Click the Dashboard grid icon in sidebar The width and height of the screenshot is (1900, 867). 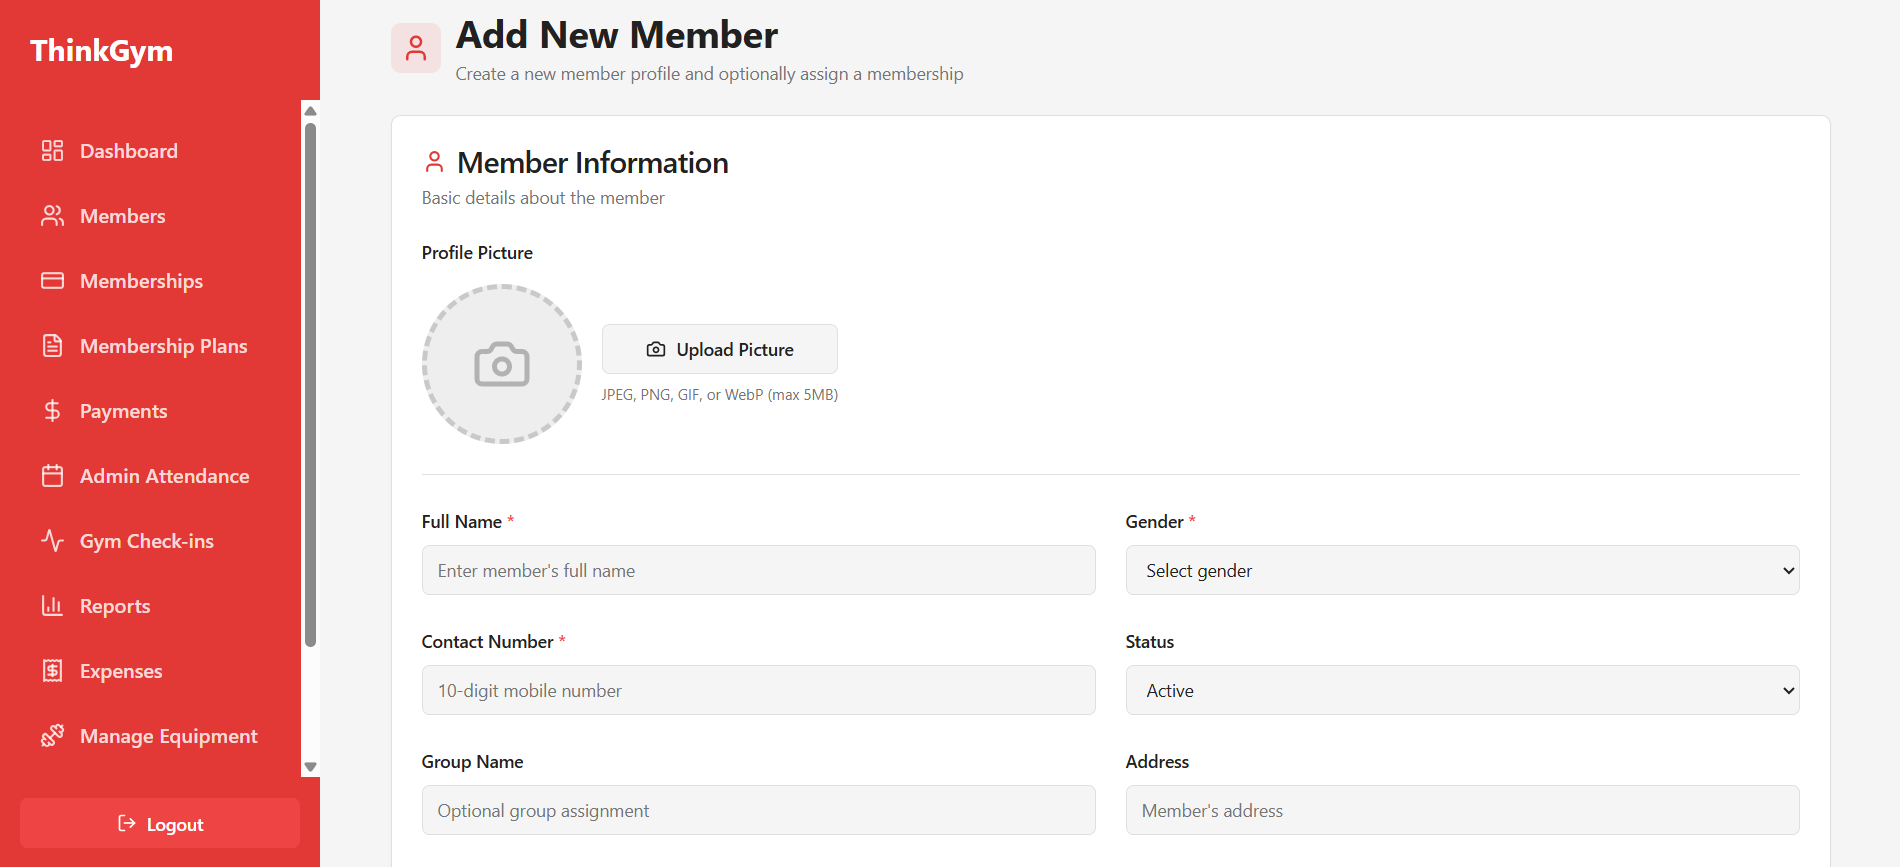(52, 151)
